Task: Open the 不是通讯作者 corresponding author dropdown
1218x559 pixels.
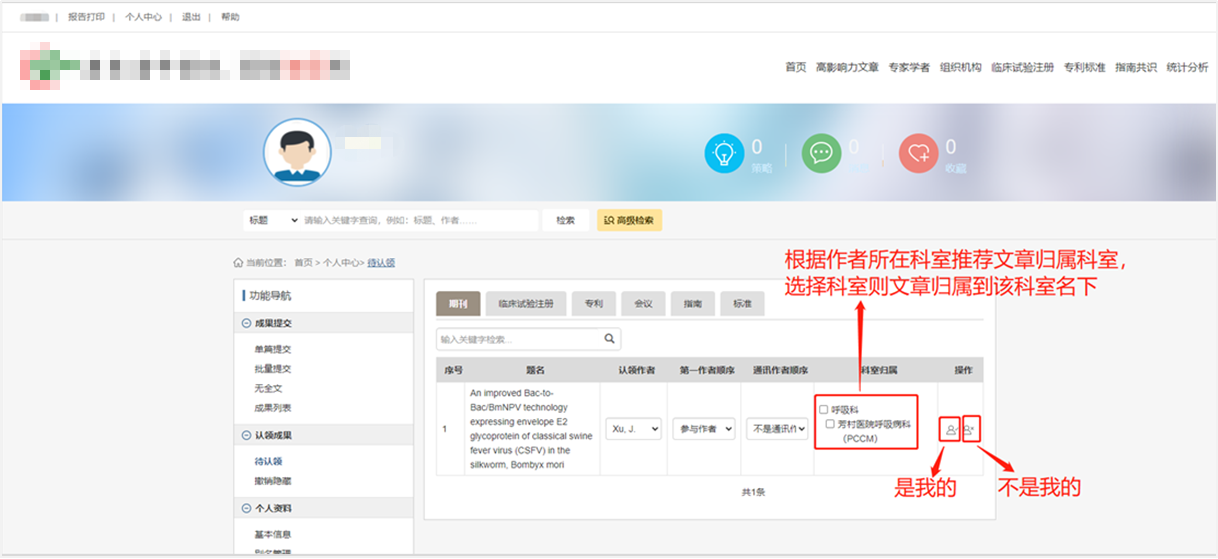Action: [x=777, y=428]
